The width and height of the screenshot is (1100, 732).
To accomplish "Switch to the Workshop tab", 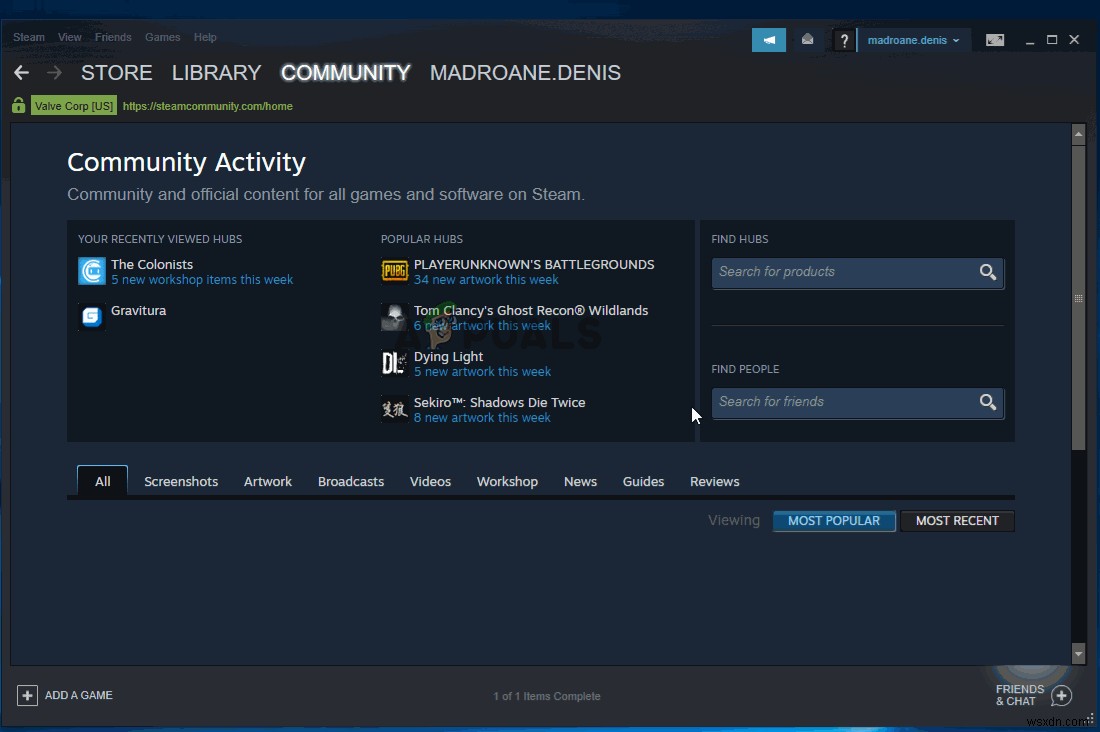I will [x=507, y=481].
